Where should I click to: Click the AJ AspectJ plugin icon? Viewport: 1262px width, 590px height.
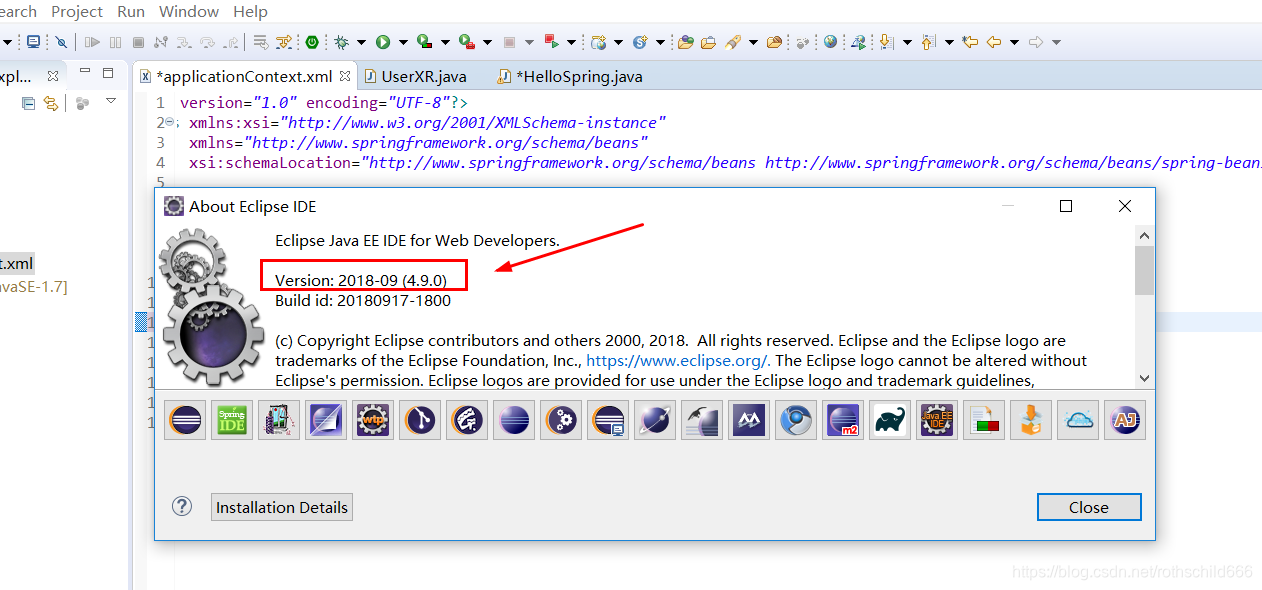tap(1125, 420)
